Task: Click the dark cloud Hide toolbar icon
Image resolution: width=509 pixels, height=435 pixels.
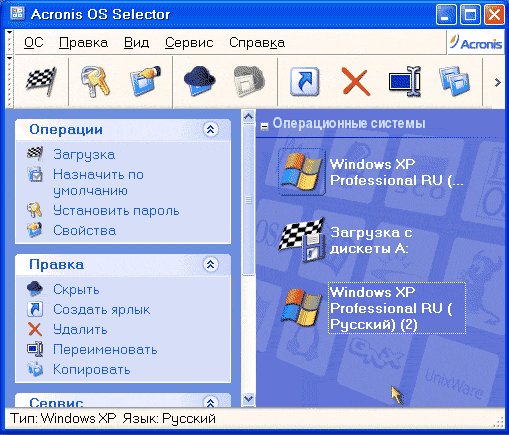Action: [199, 81]
